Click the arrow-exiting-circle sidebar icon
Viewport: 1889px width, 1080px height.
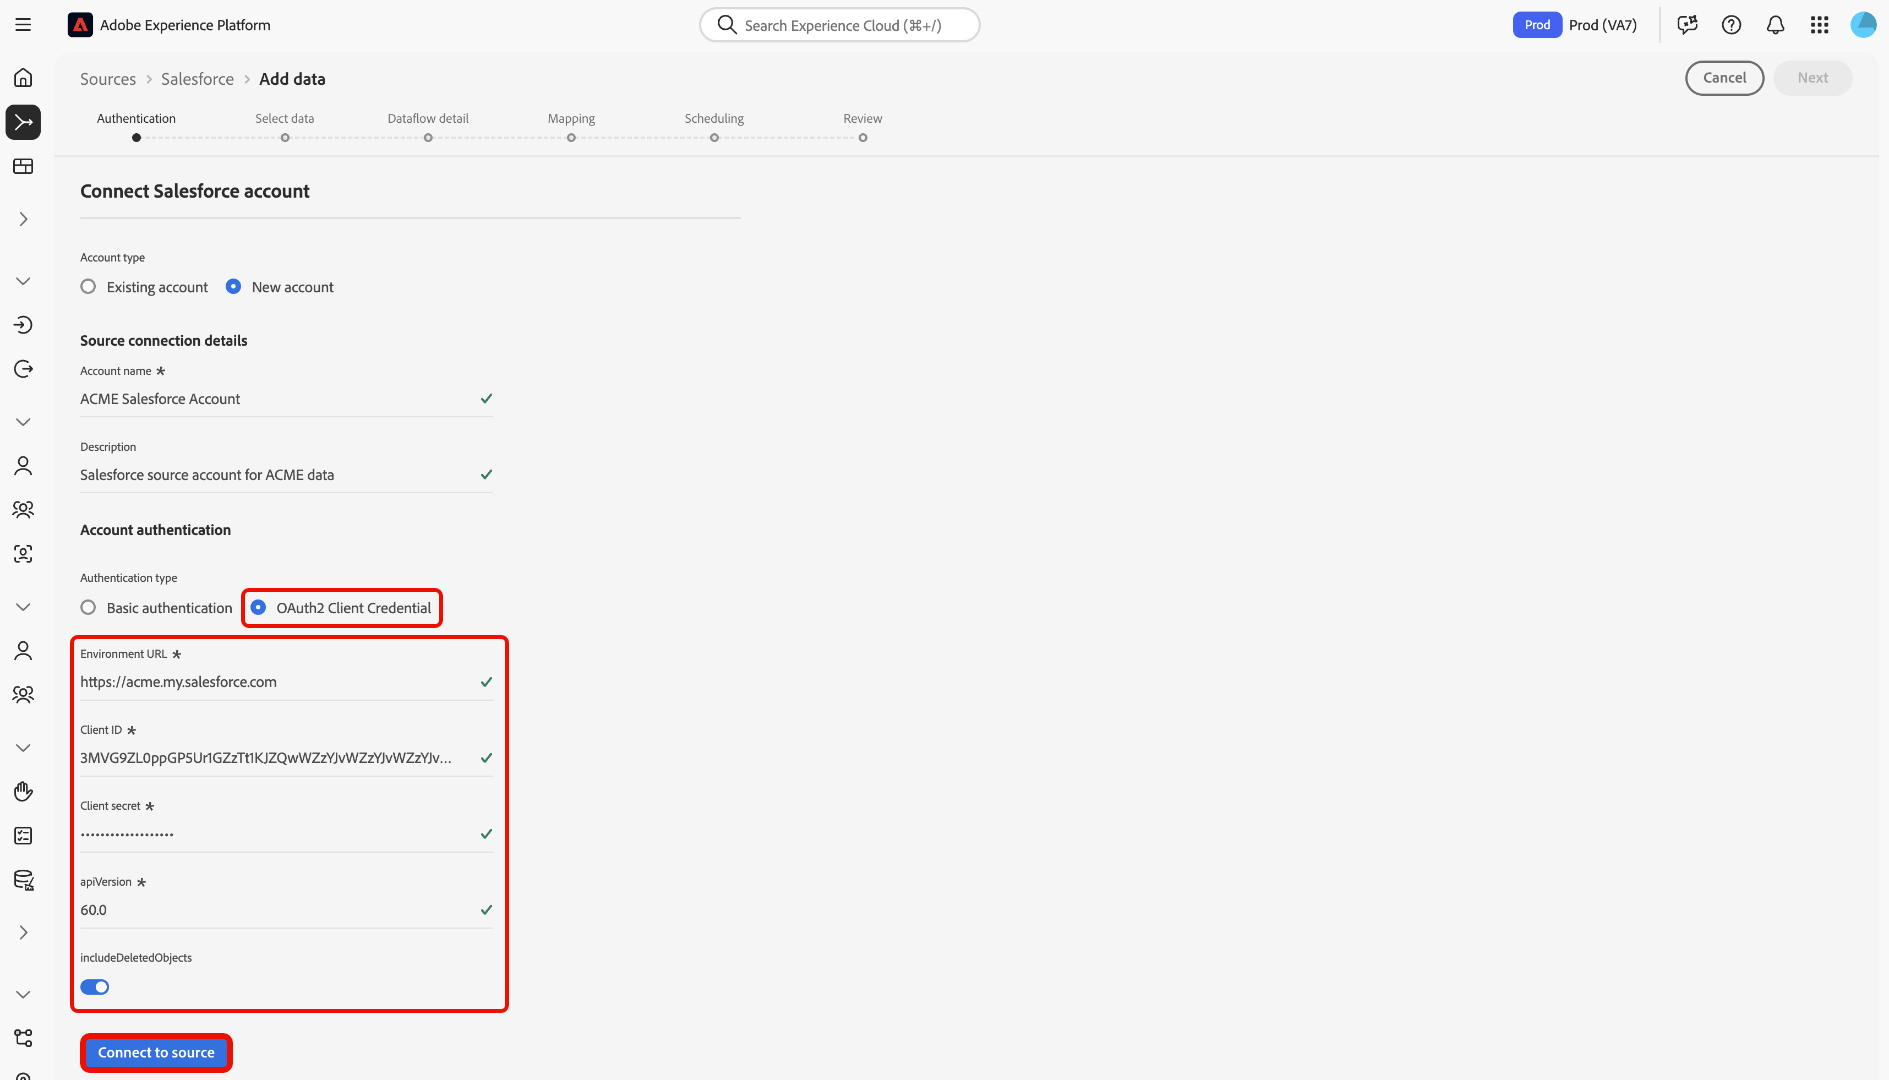click(23, 369)
